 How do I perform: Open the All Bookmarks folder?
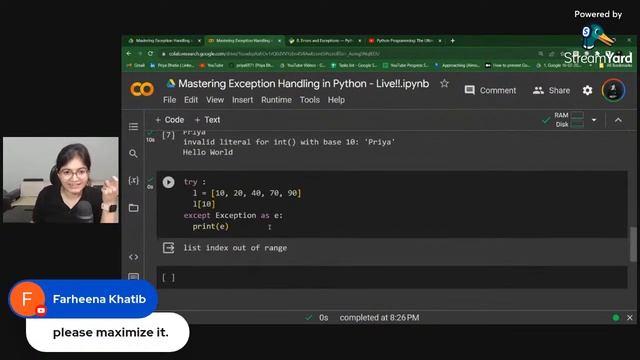[616, 65]
